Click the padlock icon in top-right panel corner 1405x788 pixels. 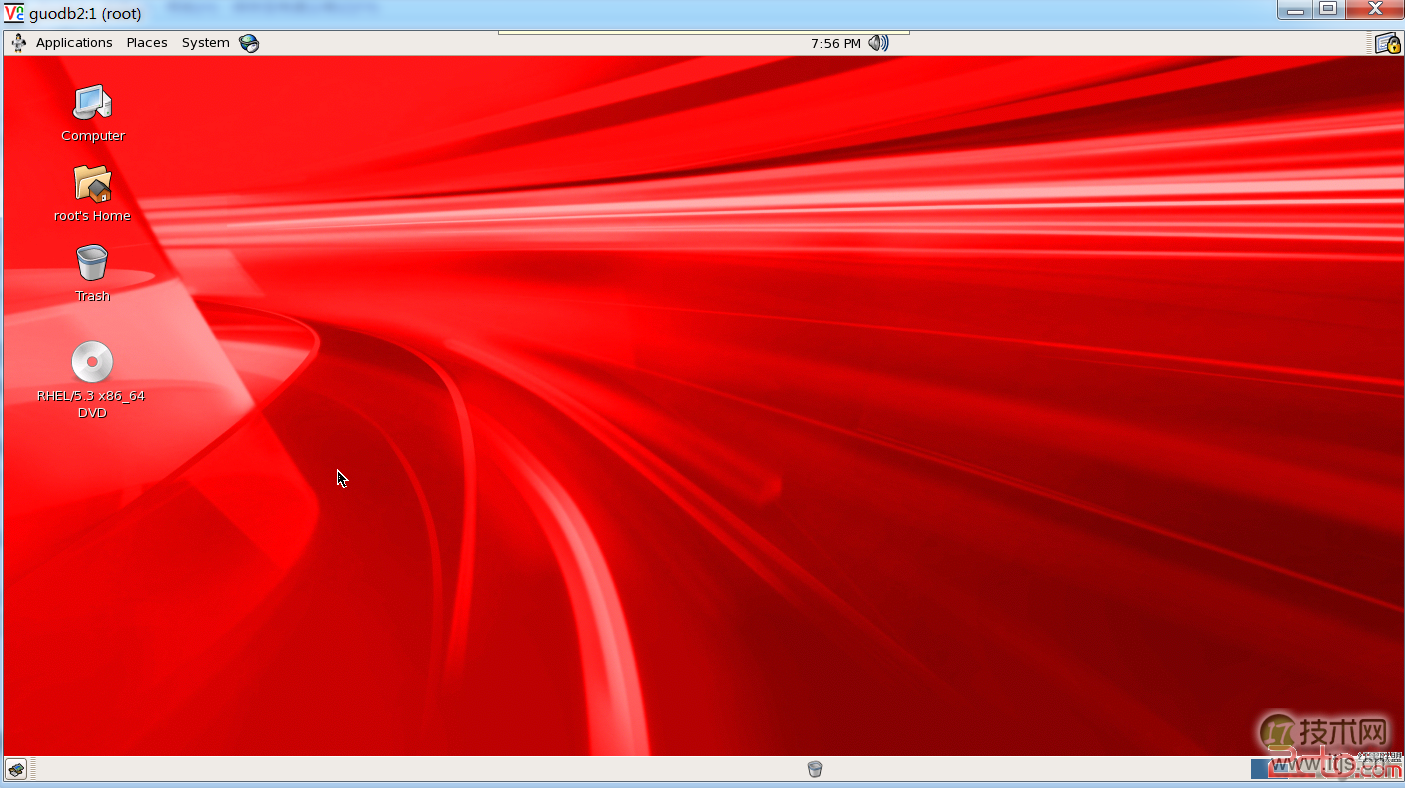point(1387,43)
